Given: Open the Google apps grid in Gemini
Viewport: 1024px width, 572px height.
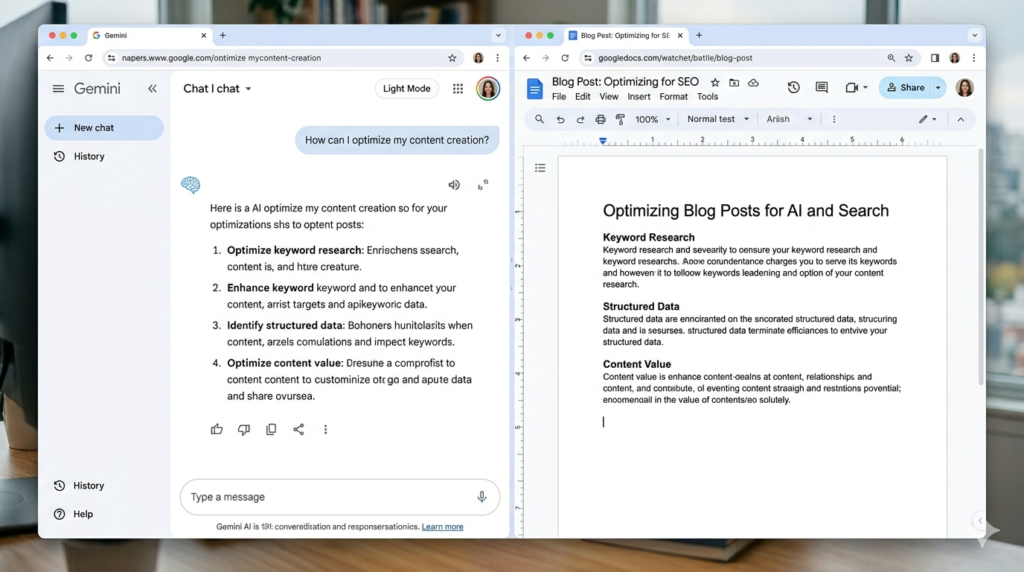Looking at the screenshot, I should (x=458, y=89).
